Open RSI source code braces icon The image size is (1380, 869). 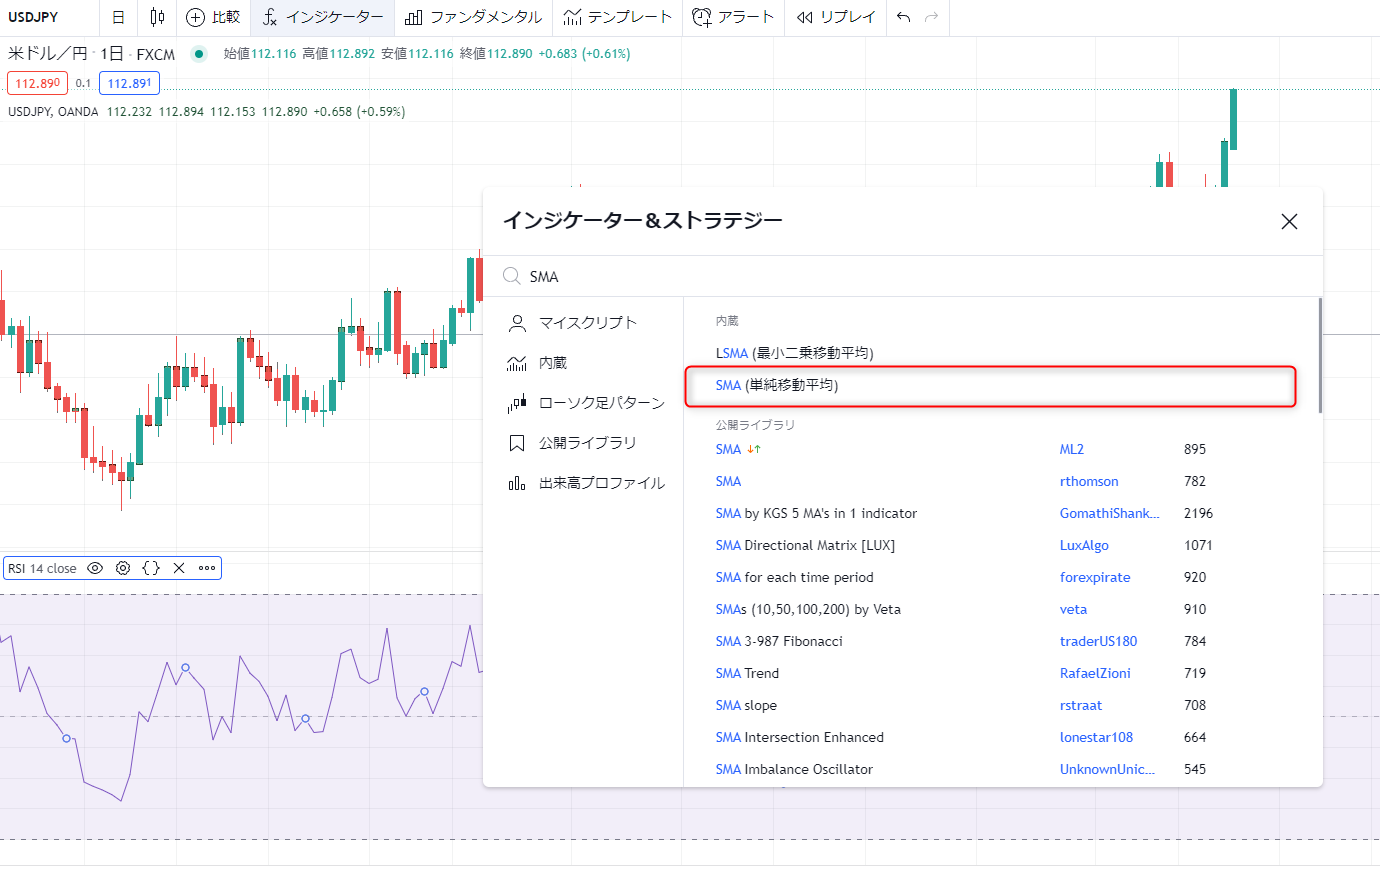[x=151, y=568]
